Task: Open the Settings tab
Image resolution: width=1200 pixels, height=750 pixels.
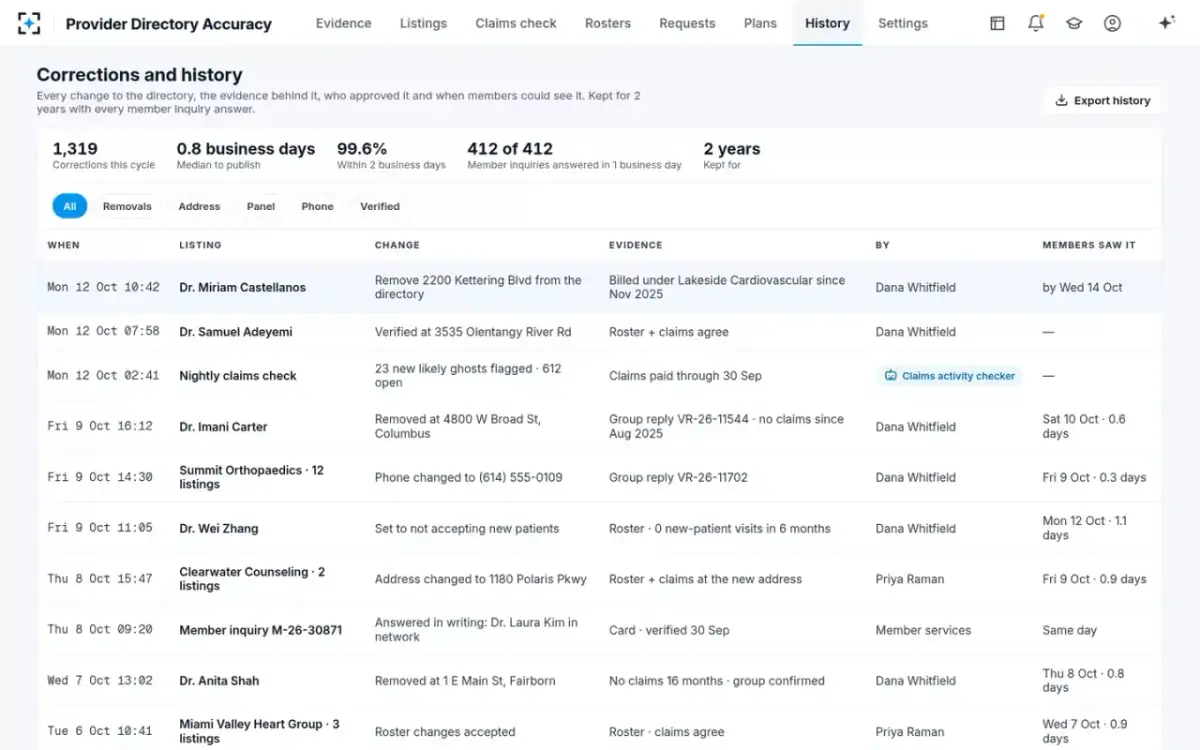Action: pos(903,23)
